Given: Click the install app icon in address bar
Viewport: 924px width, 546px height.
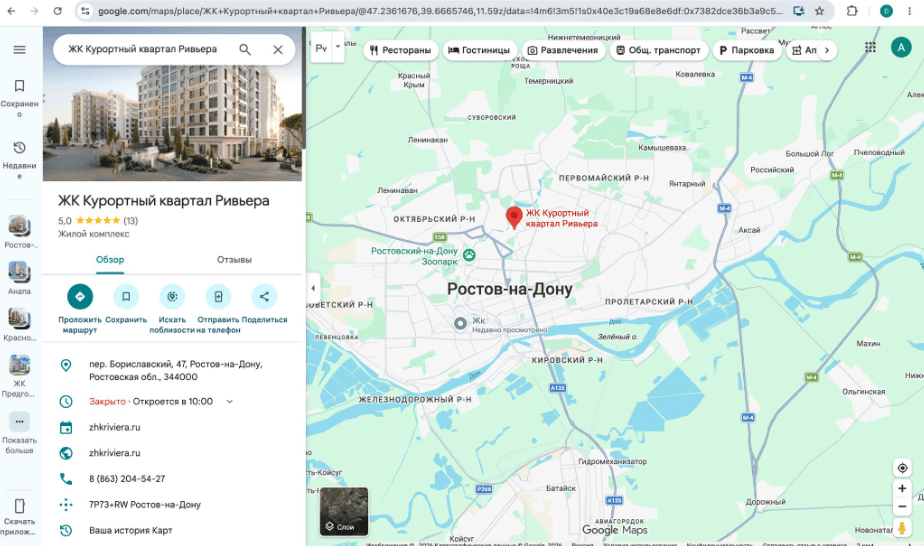Looking at the screenshot, I should point(798,11).
